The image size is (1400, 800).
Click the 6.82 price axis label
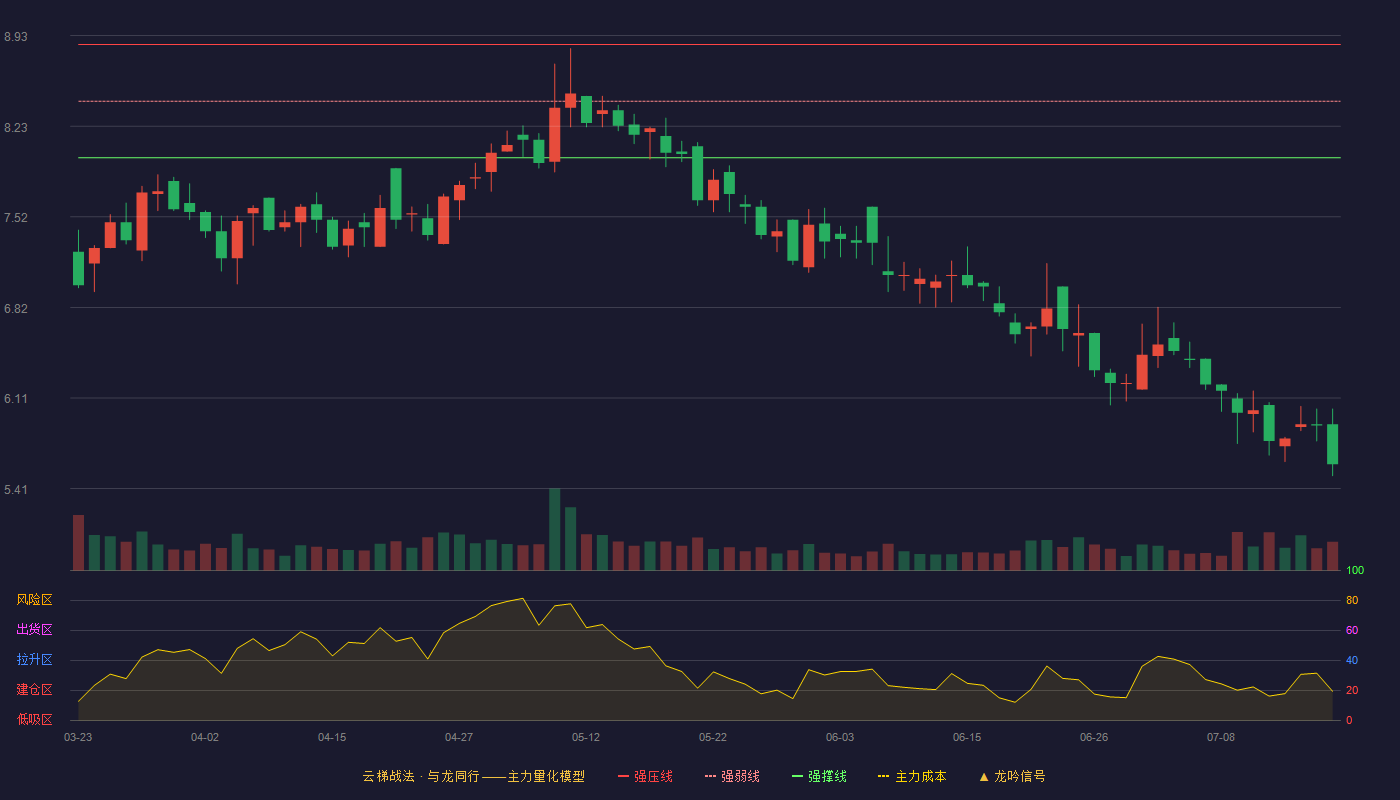pyautogui.click(x=16, y=309)
